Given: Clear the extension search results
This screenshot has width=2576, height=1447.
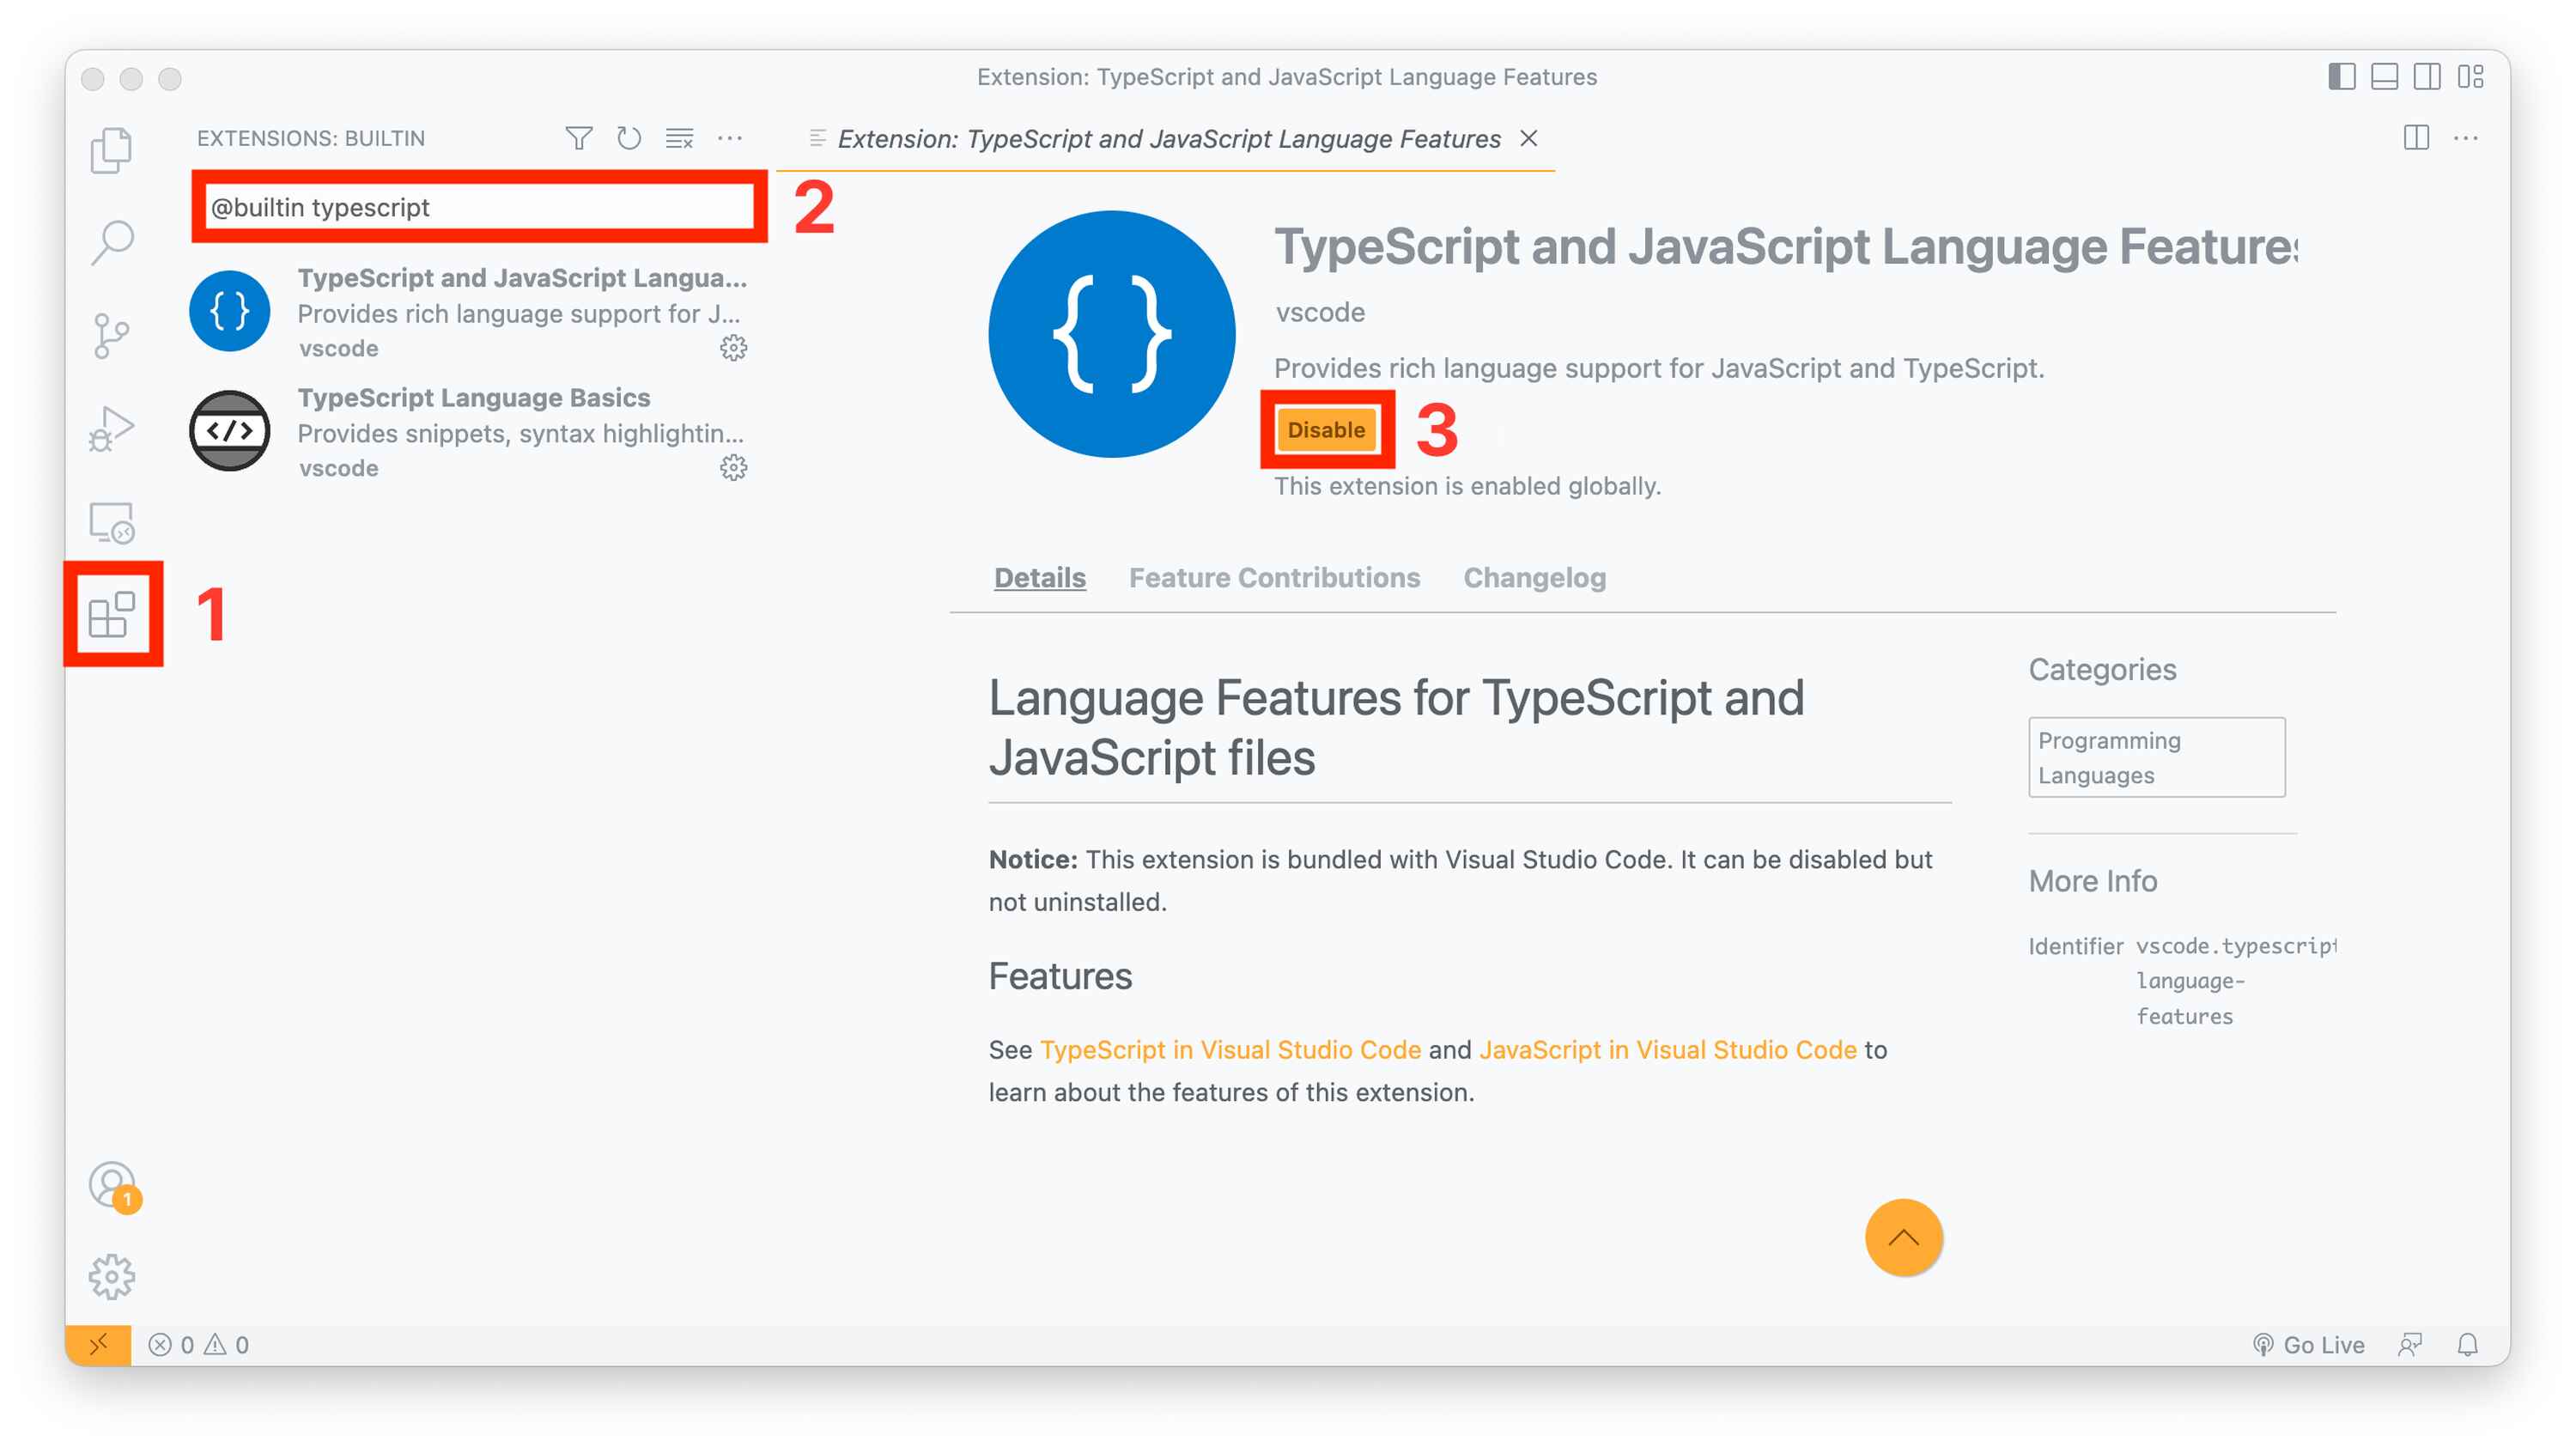Looking at the screenshot, I should pos(678,139).
